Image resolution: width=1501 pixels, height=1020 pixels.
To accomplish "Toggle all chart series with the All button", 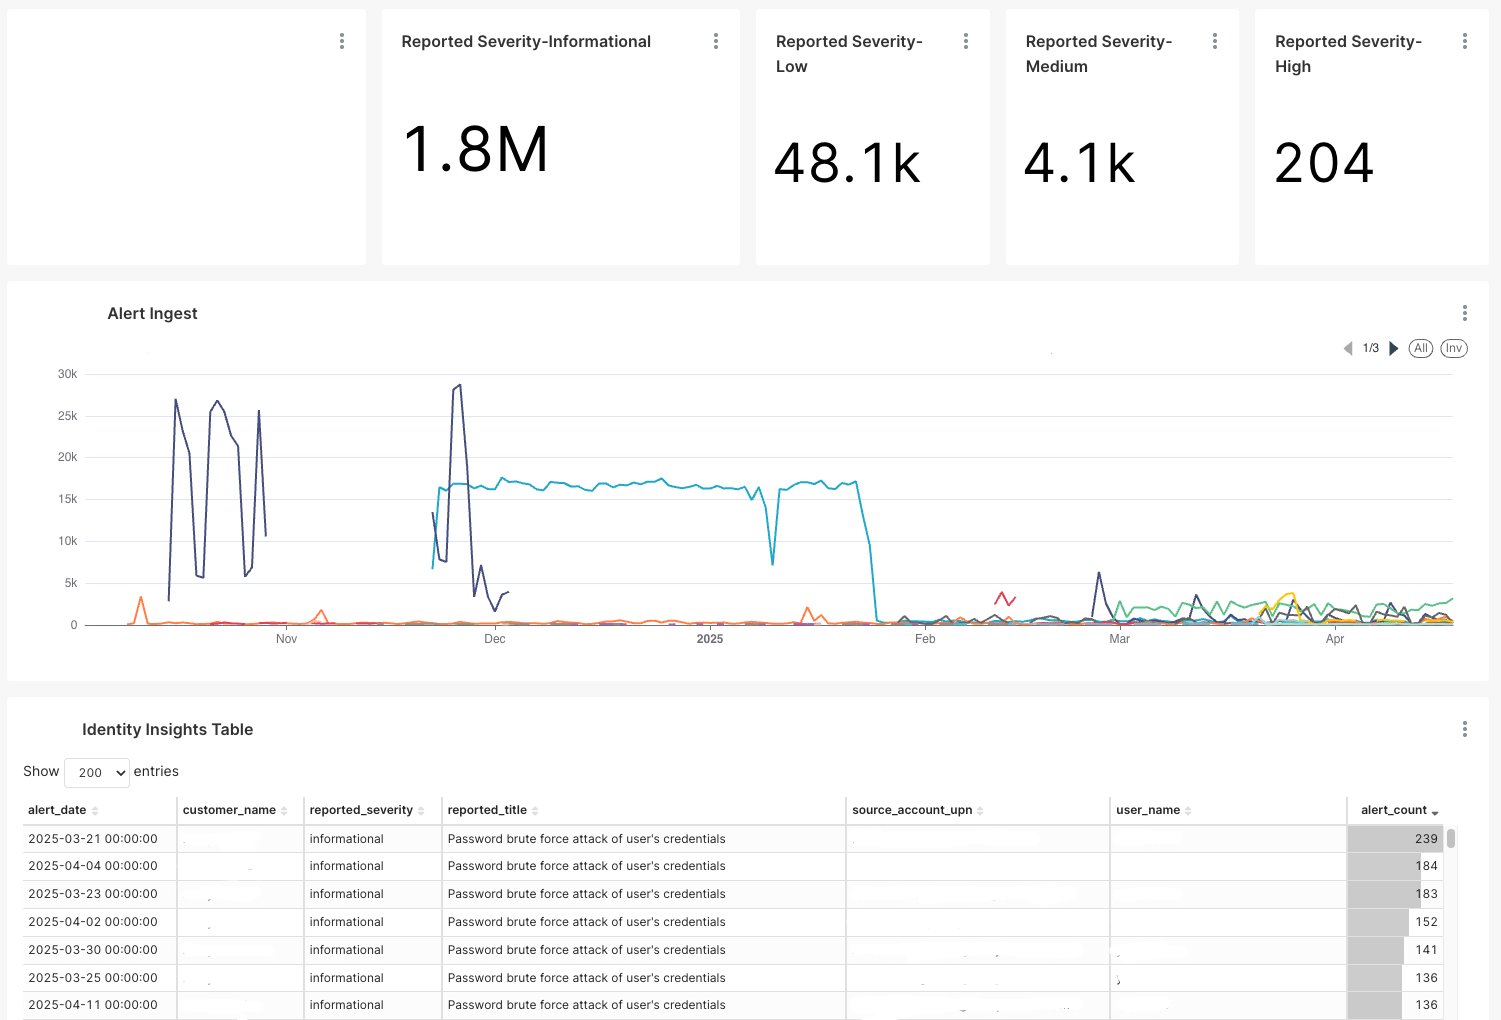I will click(1421, 348).
